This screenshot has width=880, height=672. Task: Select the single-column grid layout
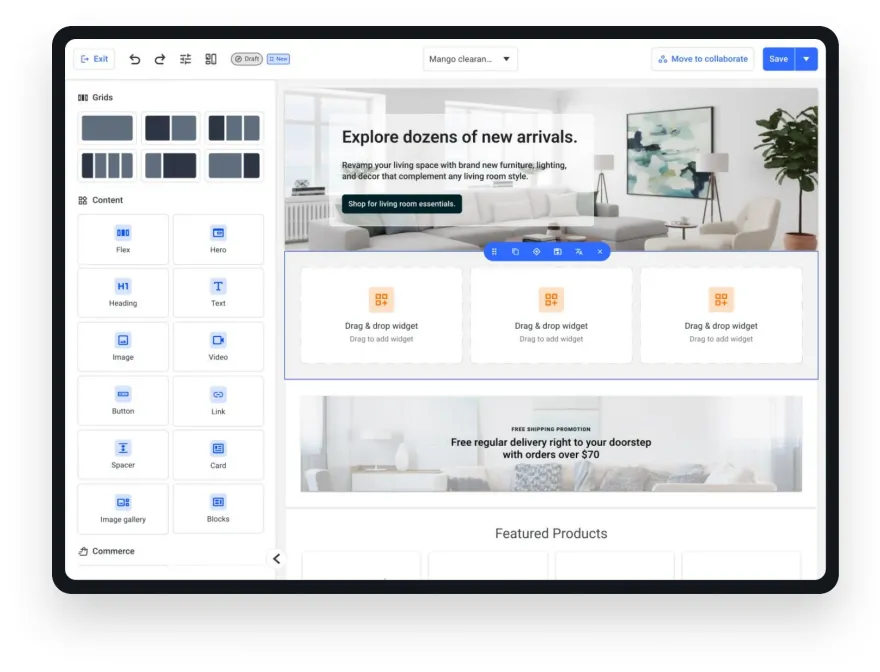107,128
